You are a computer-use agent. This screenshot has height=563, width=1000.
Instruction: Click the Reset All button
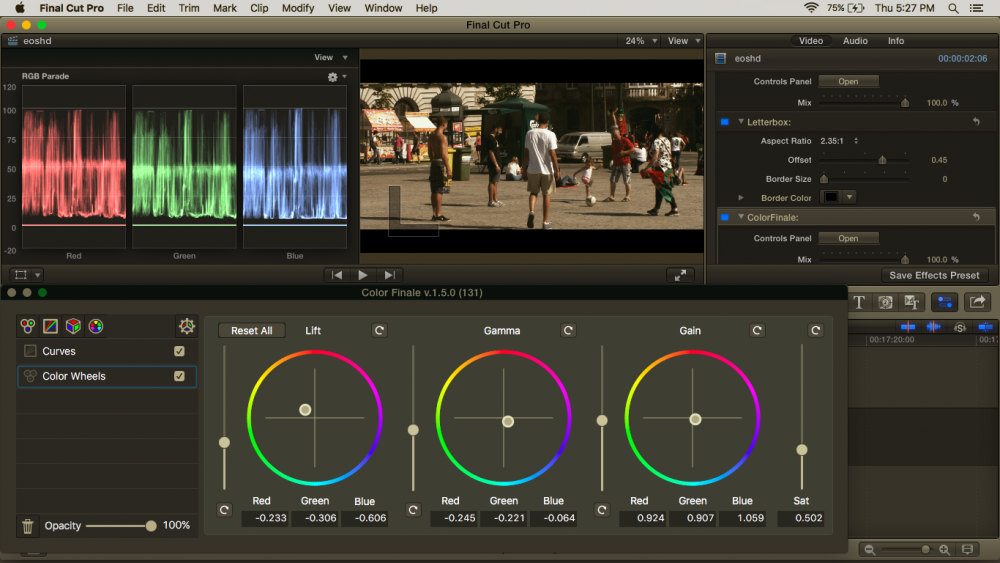[251, 331]
